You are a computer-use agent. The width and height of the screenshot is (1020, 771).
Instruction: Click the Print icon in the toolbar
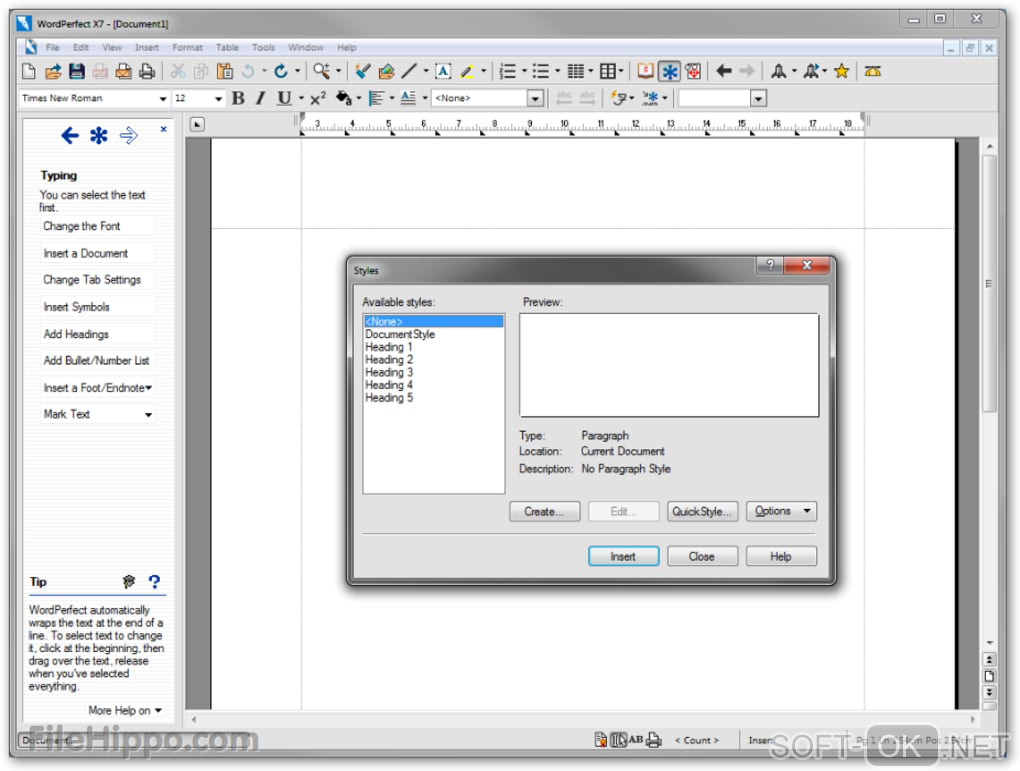tap(147, 71)
